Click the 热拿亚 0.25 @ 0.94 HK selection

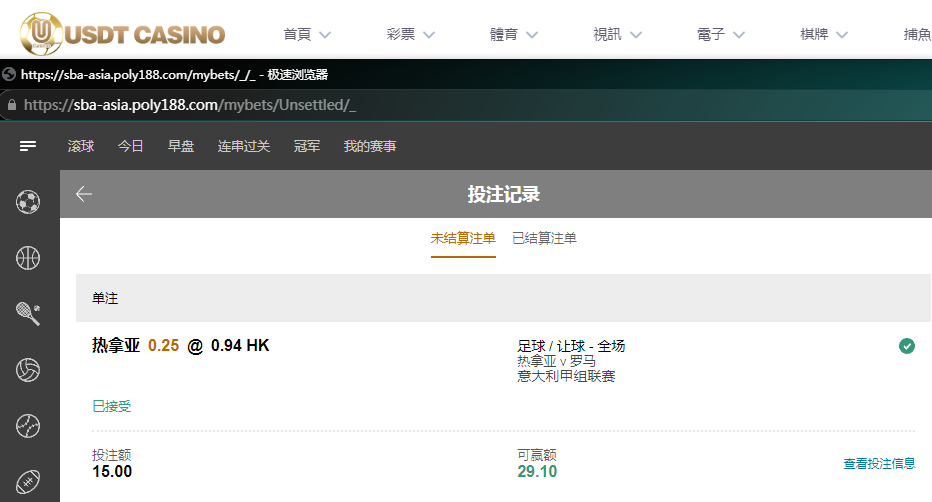point(181,346)
